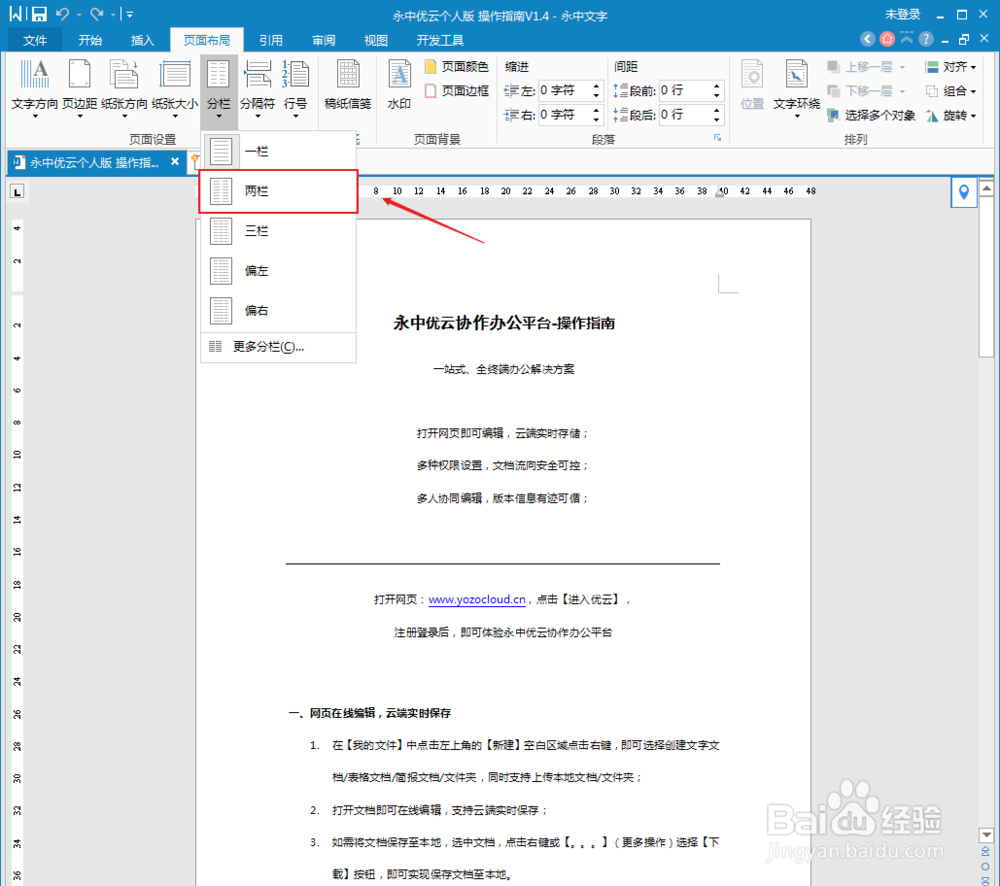
Task: Decrease spacing after (段后) value
Action: click(717, 119)
